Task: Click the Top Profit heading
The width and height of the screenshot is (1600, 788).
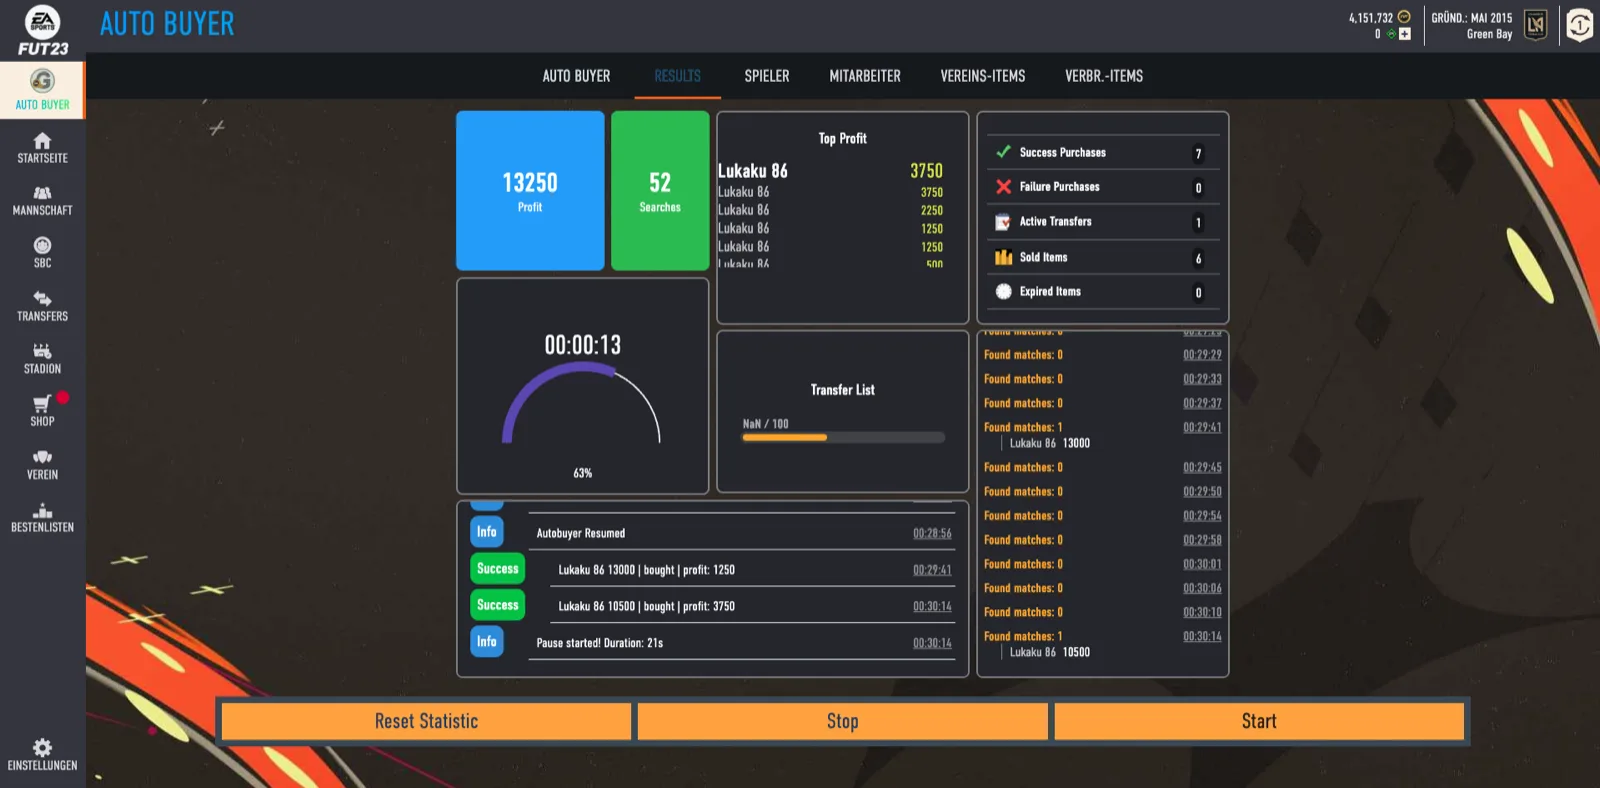Action: pyautogui.click(x=843, y=139)
